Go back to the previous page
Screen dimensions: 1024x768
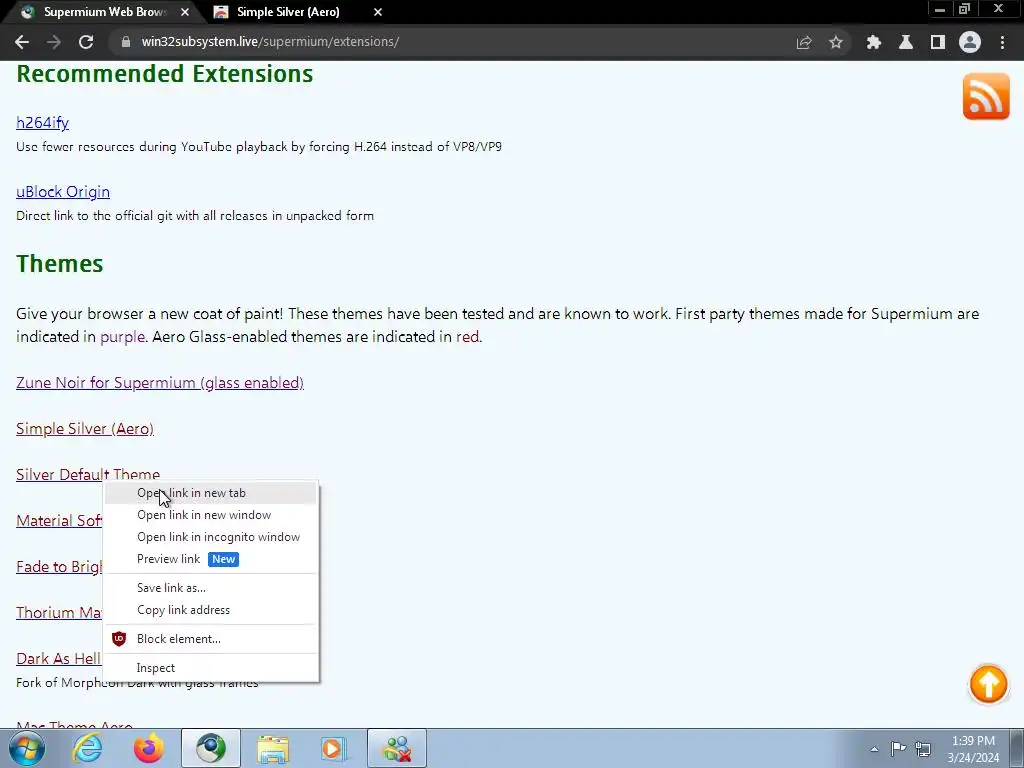tap(22, 42)
